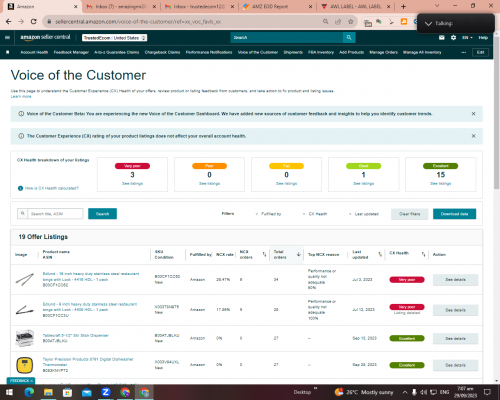Reload the page with the refresh icon
Image resolution: width=500 pixels, height=400 pixels.
tap(33, 22)
